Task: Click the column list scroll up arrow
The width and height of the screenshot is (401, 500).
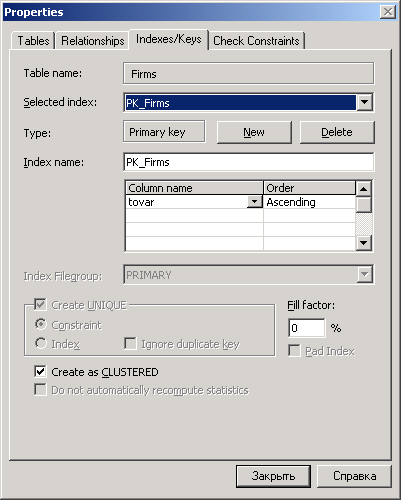Action: (363, 189)
